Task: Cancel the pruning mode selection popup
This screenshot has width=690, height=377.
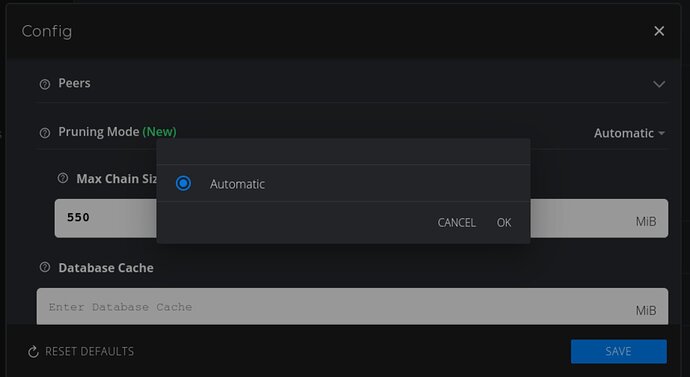Action: pyautogui.click(x=456, y=223)
